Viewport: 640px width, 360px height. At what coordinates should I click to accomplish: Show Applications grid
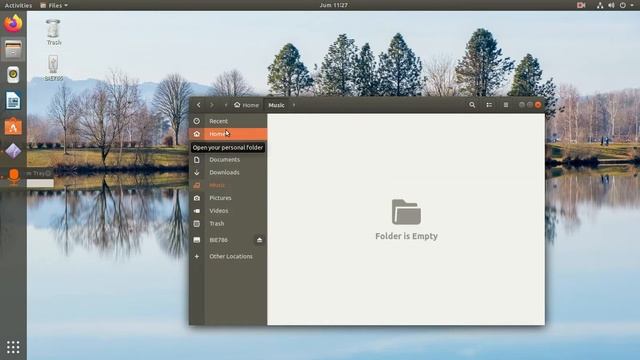(13, 347)
